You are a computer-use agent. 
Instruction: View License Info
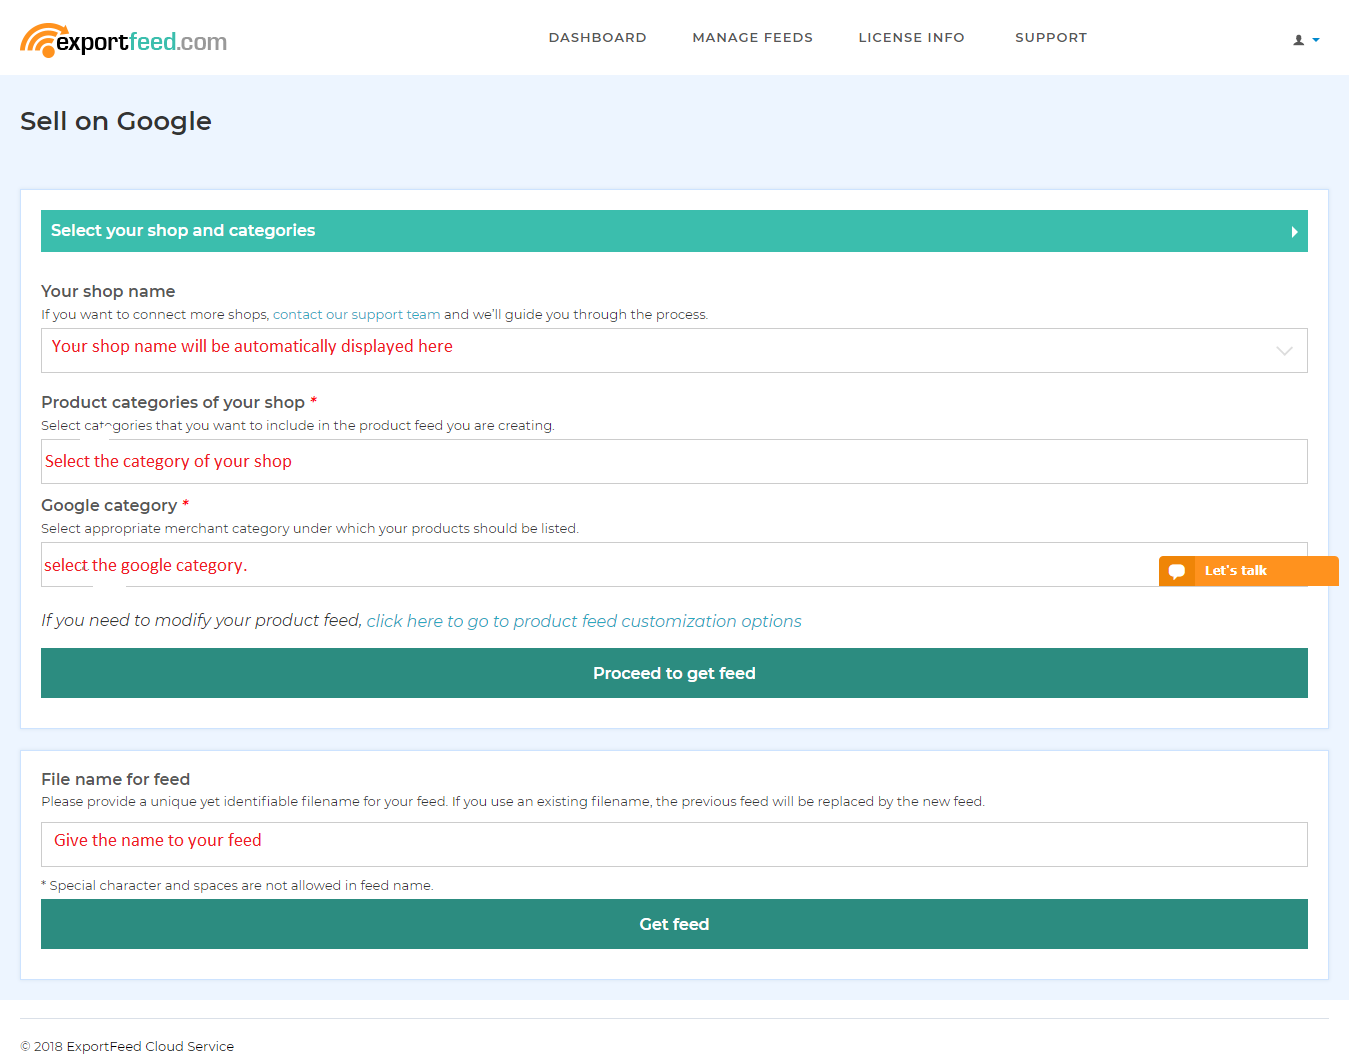coord(911,37)
